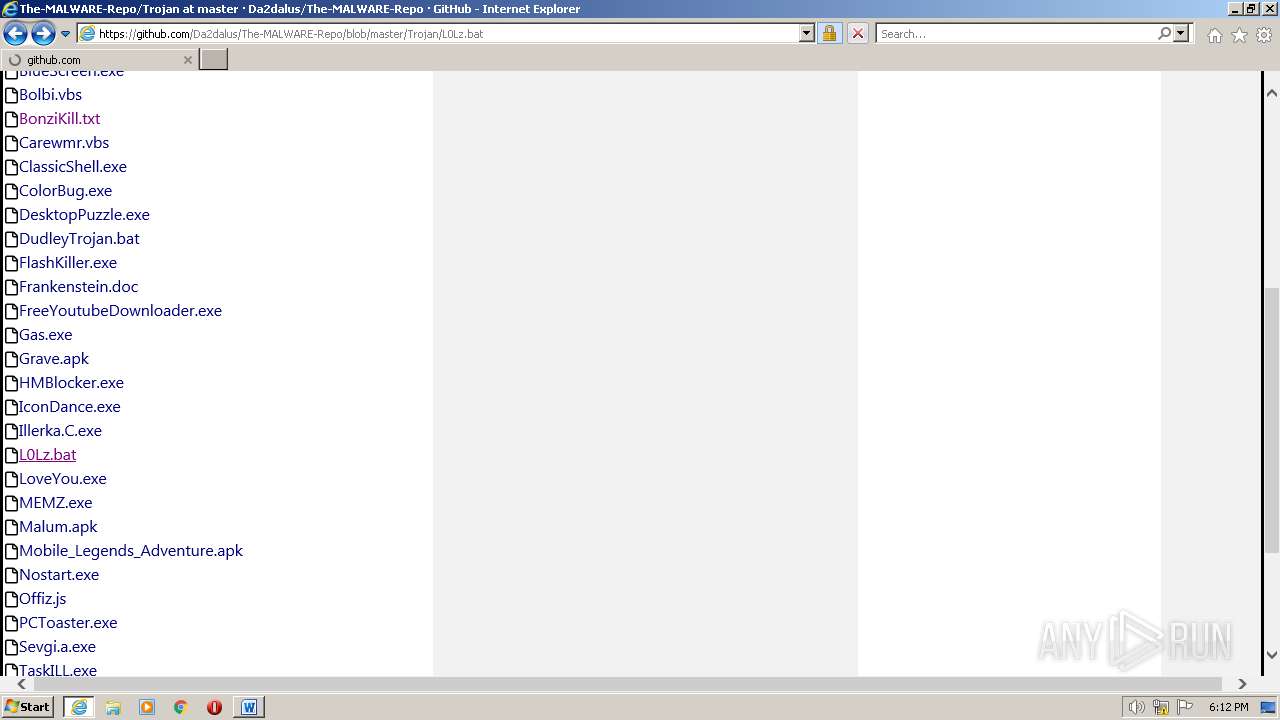Image resolution: width=1280 pixels, height=720 pixels.
Task: Open the Windows Start menu
Action: pos(28,707)
